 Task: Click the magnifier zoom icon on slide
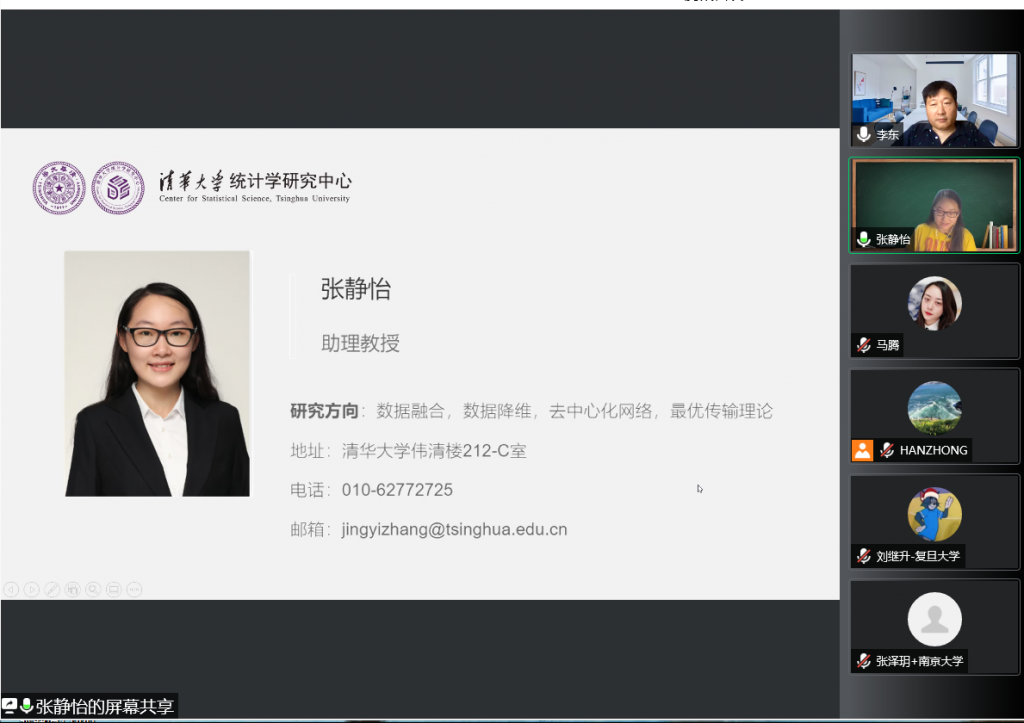(x=93, y=589)
